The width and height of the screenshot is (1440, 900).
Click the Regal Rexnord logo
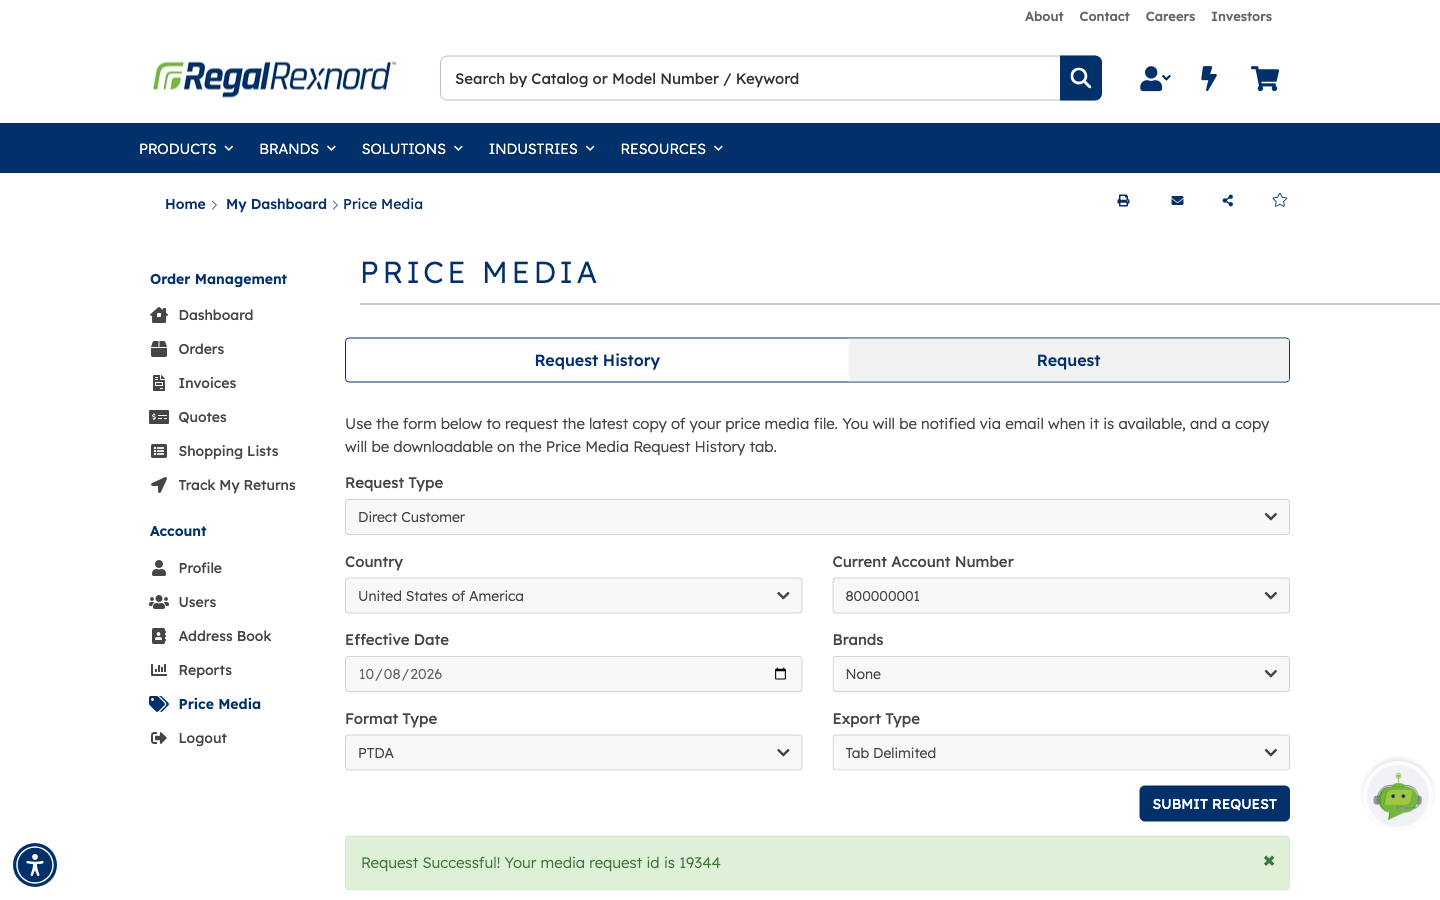(x=274, y=77)
